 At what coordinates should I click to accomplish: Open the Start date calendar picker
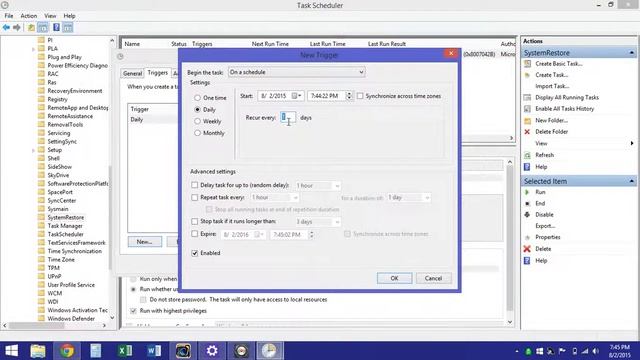pyautogui.click(x=296, y=96)
